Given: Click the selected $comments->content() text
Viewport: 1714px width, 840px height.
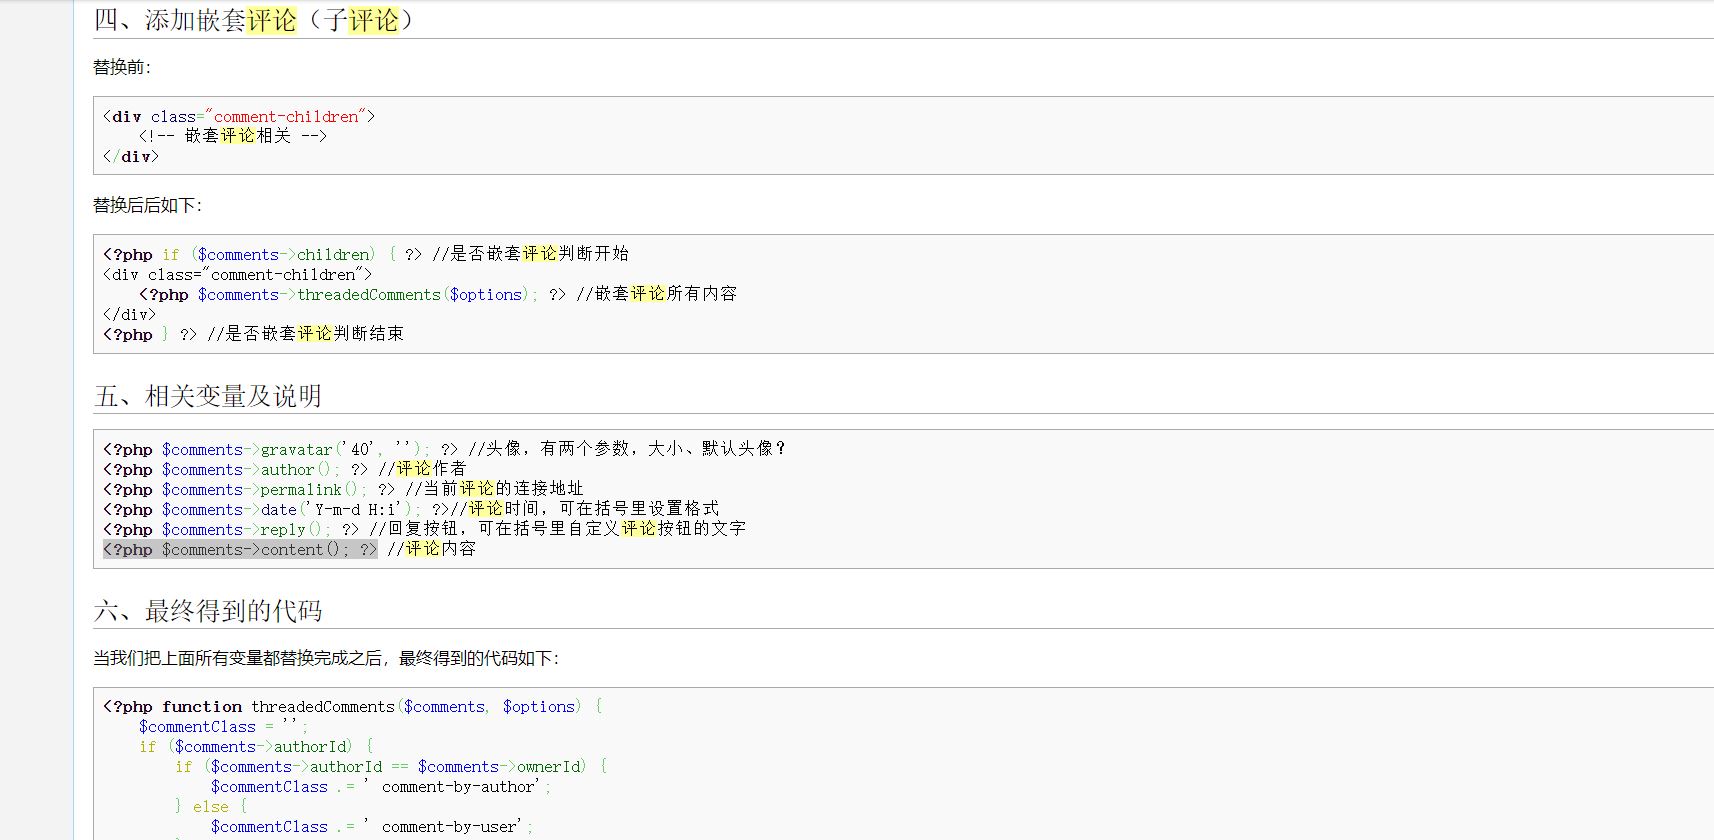Looking at the screenshot, I should 240,550.
